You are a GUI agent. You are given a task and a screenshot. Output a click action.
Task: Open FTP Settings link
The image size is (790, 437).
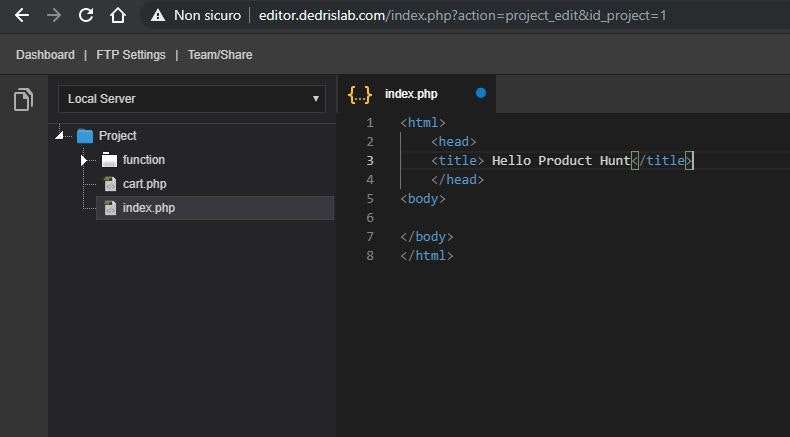pyautogui.click(x=131, y=54)
